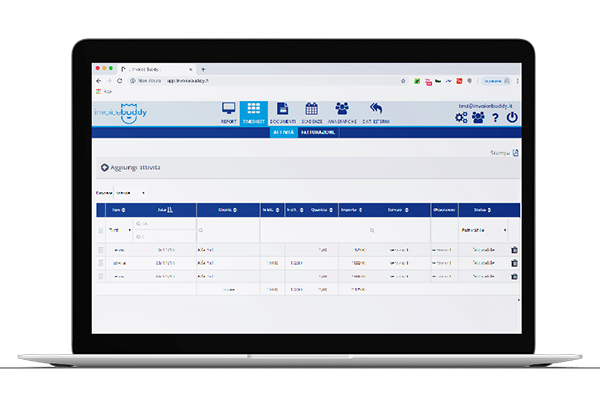Open the Tipo filter dropdown showing Tutti
Screen dimensions: 600x400
click(120, 230)
